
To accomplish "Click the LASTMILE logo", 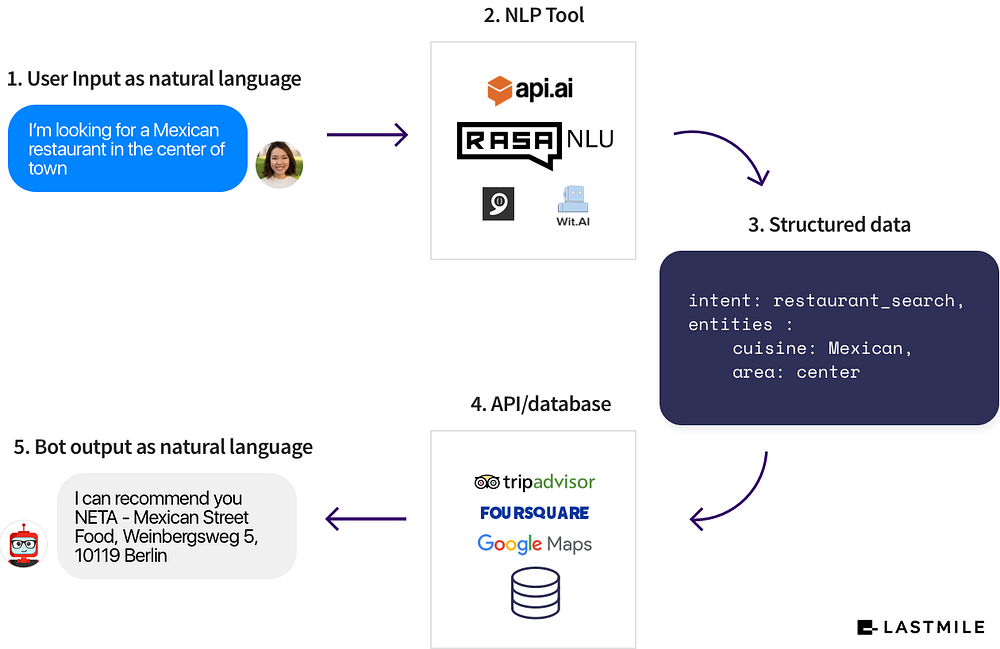I will click(921, 627).
